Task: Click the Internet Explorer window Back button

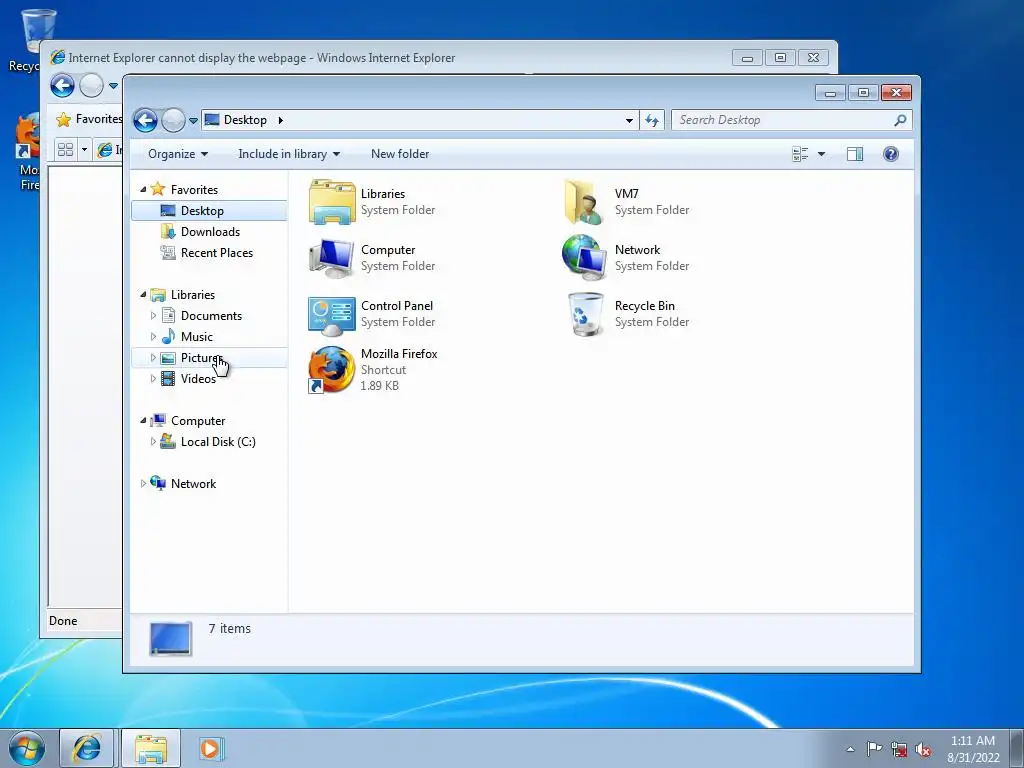Action: click(63, 86)
